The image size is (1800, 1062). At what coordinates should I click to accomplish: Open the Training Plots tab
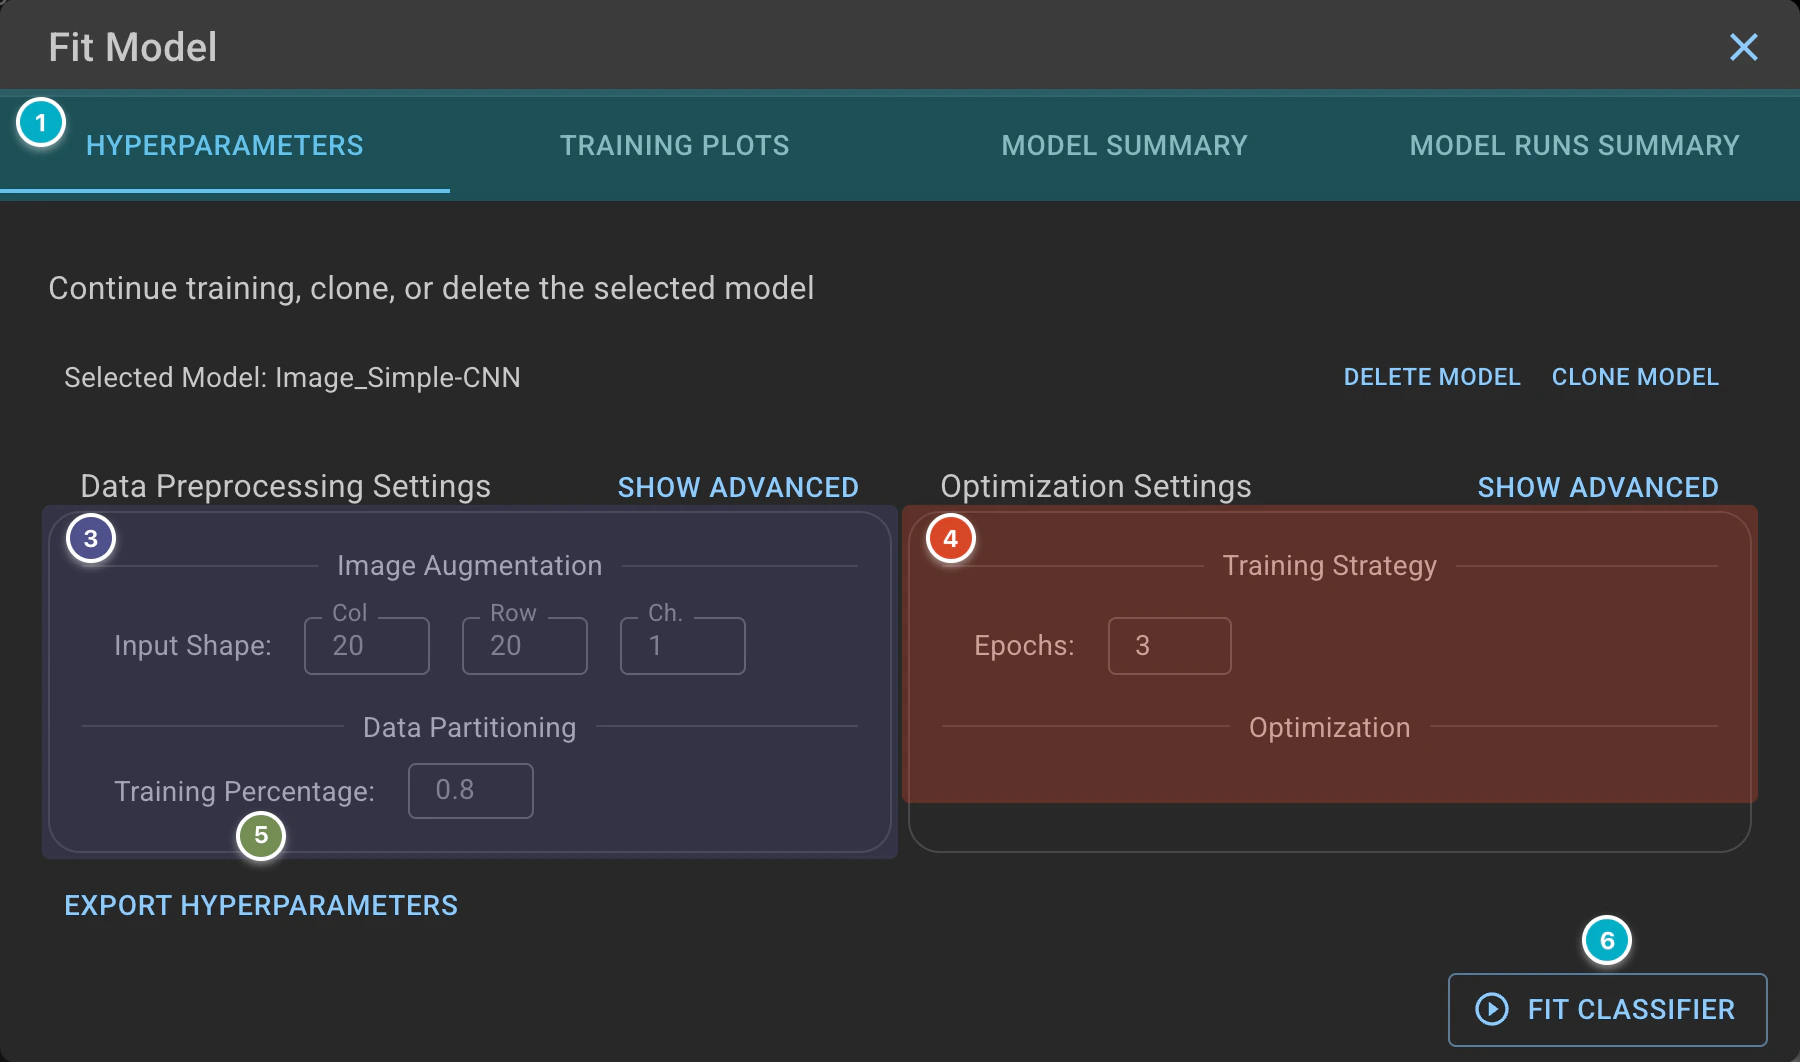[x=675, y=145]
